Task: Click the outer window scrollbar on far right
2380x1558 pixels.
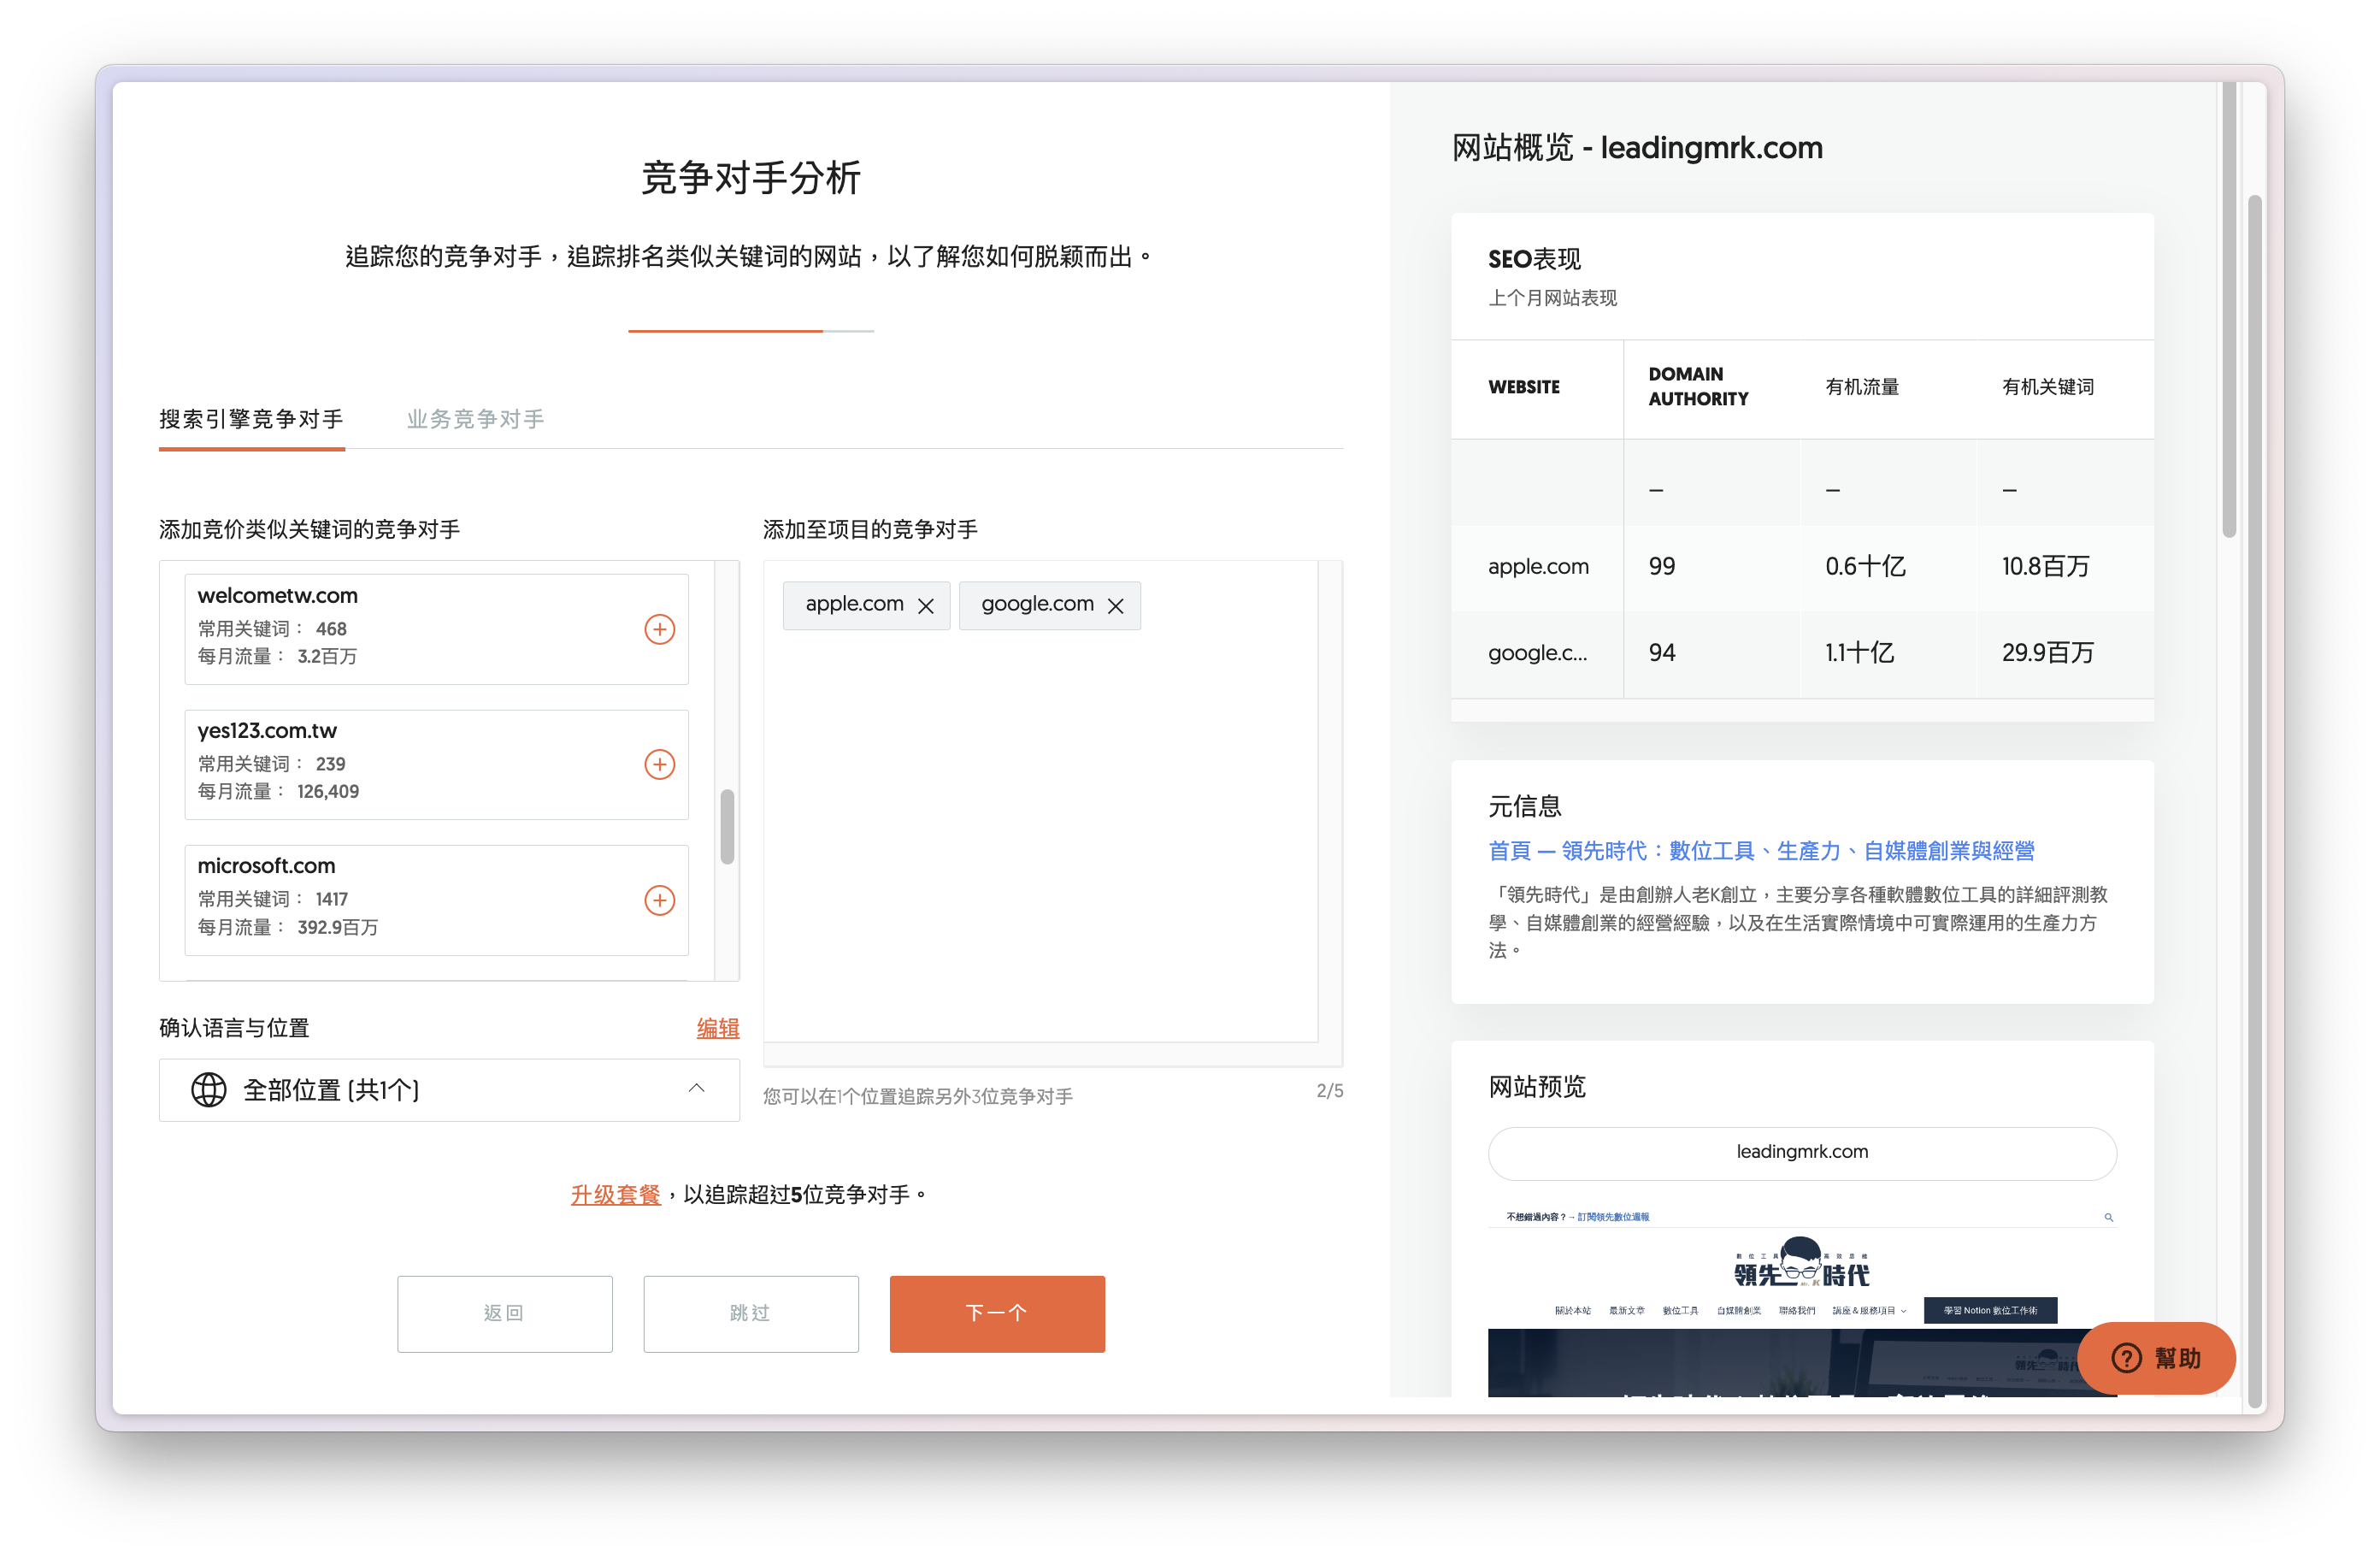Action: (x=2255, y=801)
